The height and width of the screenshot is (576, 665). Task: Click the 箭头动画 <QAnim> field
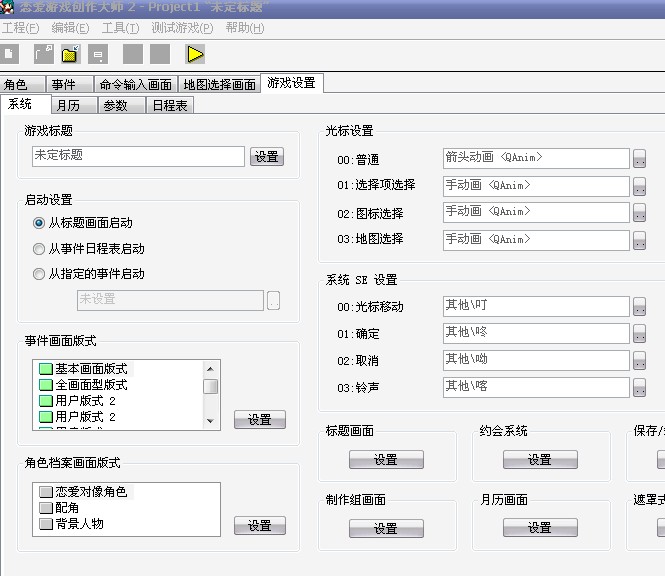536,158
